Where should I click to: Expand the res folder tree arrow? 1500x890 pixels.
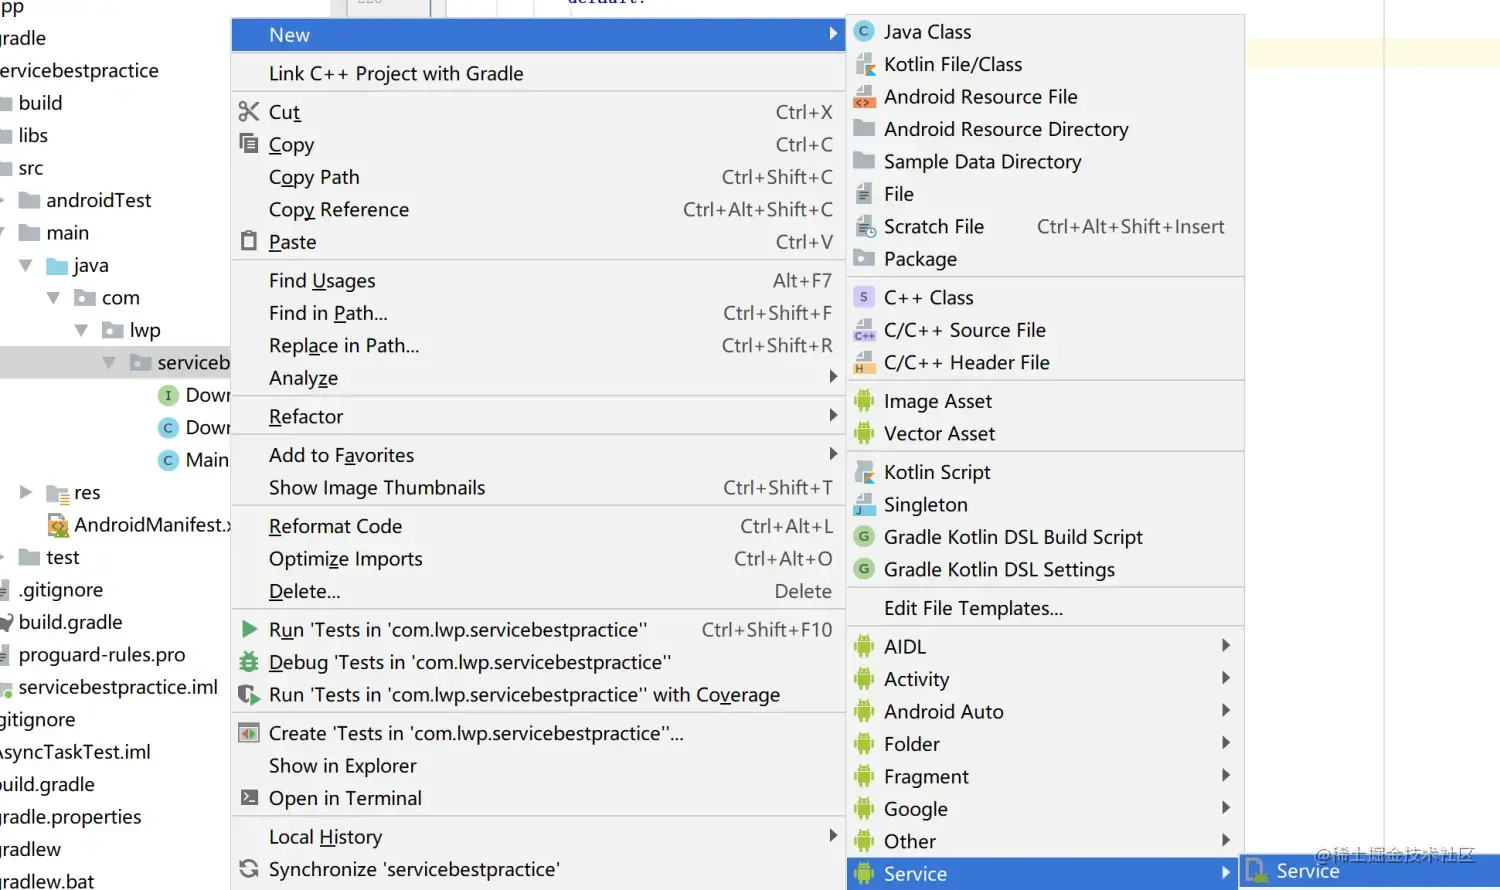pyautogui.click(x=26, y=492)
